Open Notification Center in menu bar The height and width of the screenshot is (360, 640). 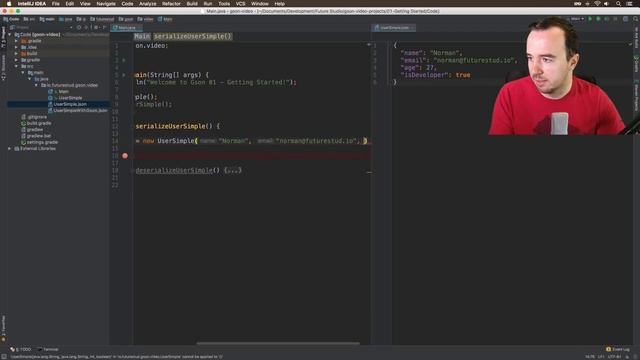pos(630,4)
